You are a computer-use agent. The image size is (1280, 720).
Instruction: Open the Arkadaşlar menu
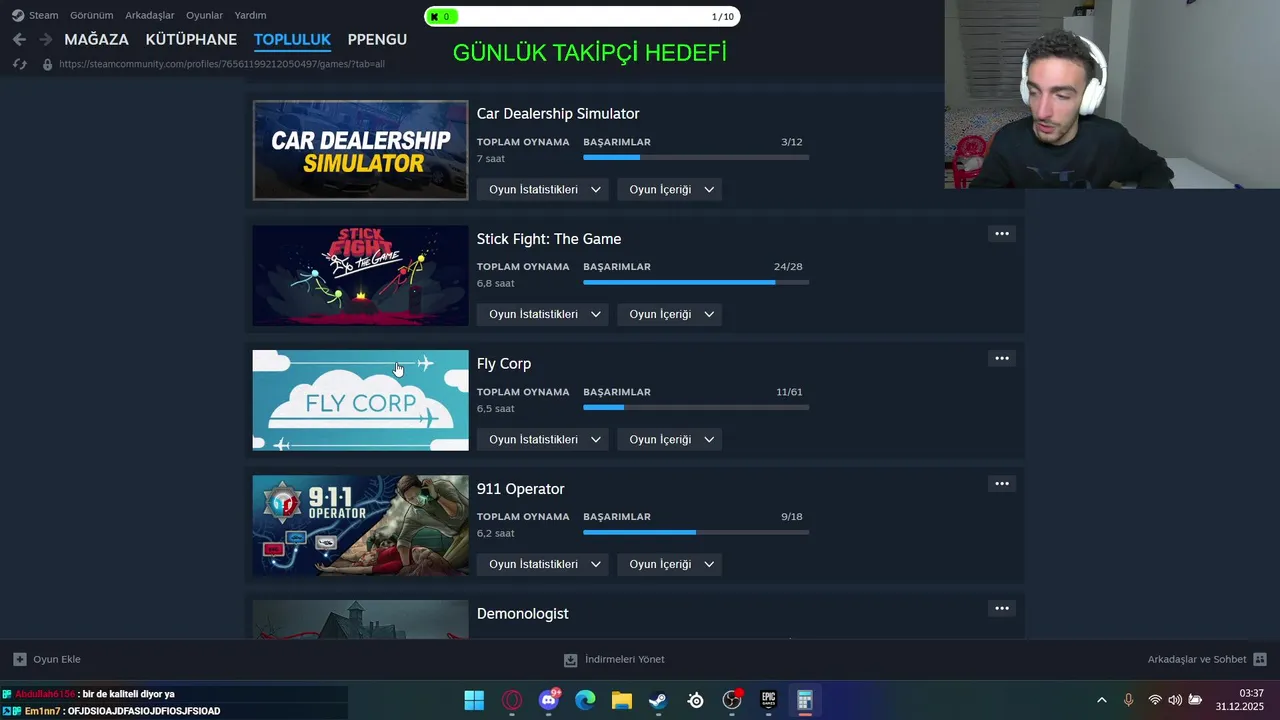coord(149,15)
